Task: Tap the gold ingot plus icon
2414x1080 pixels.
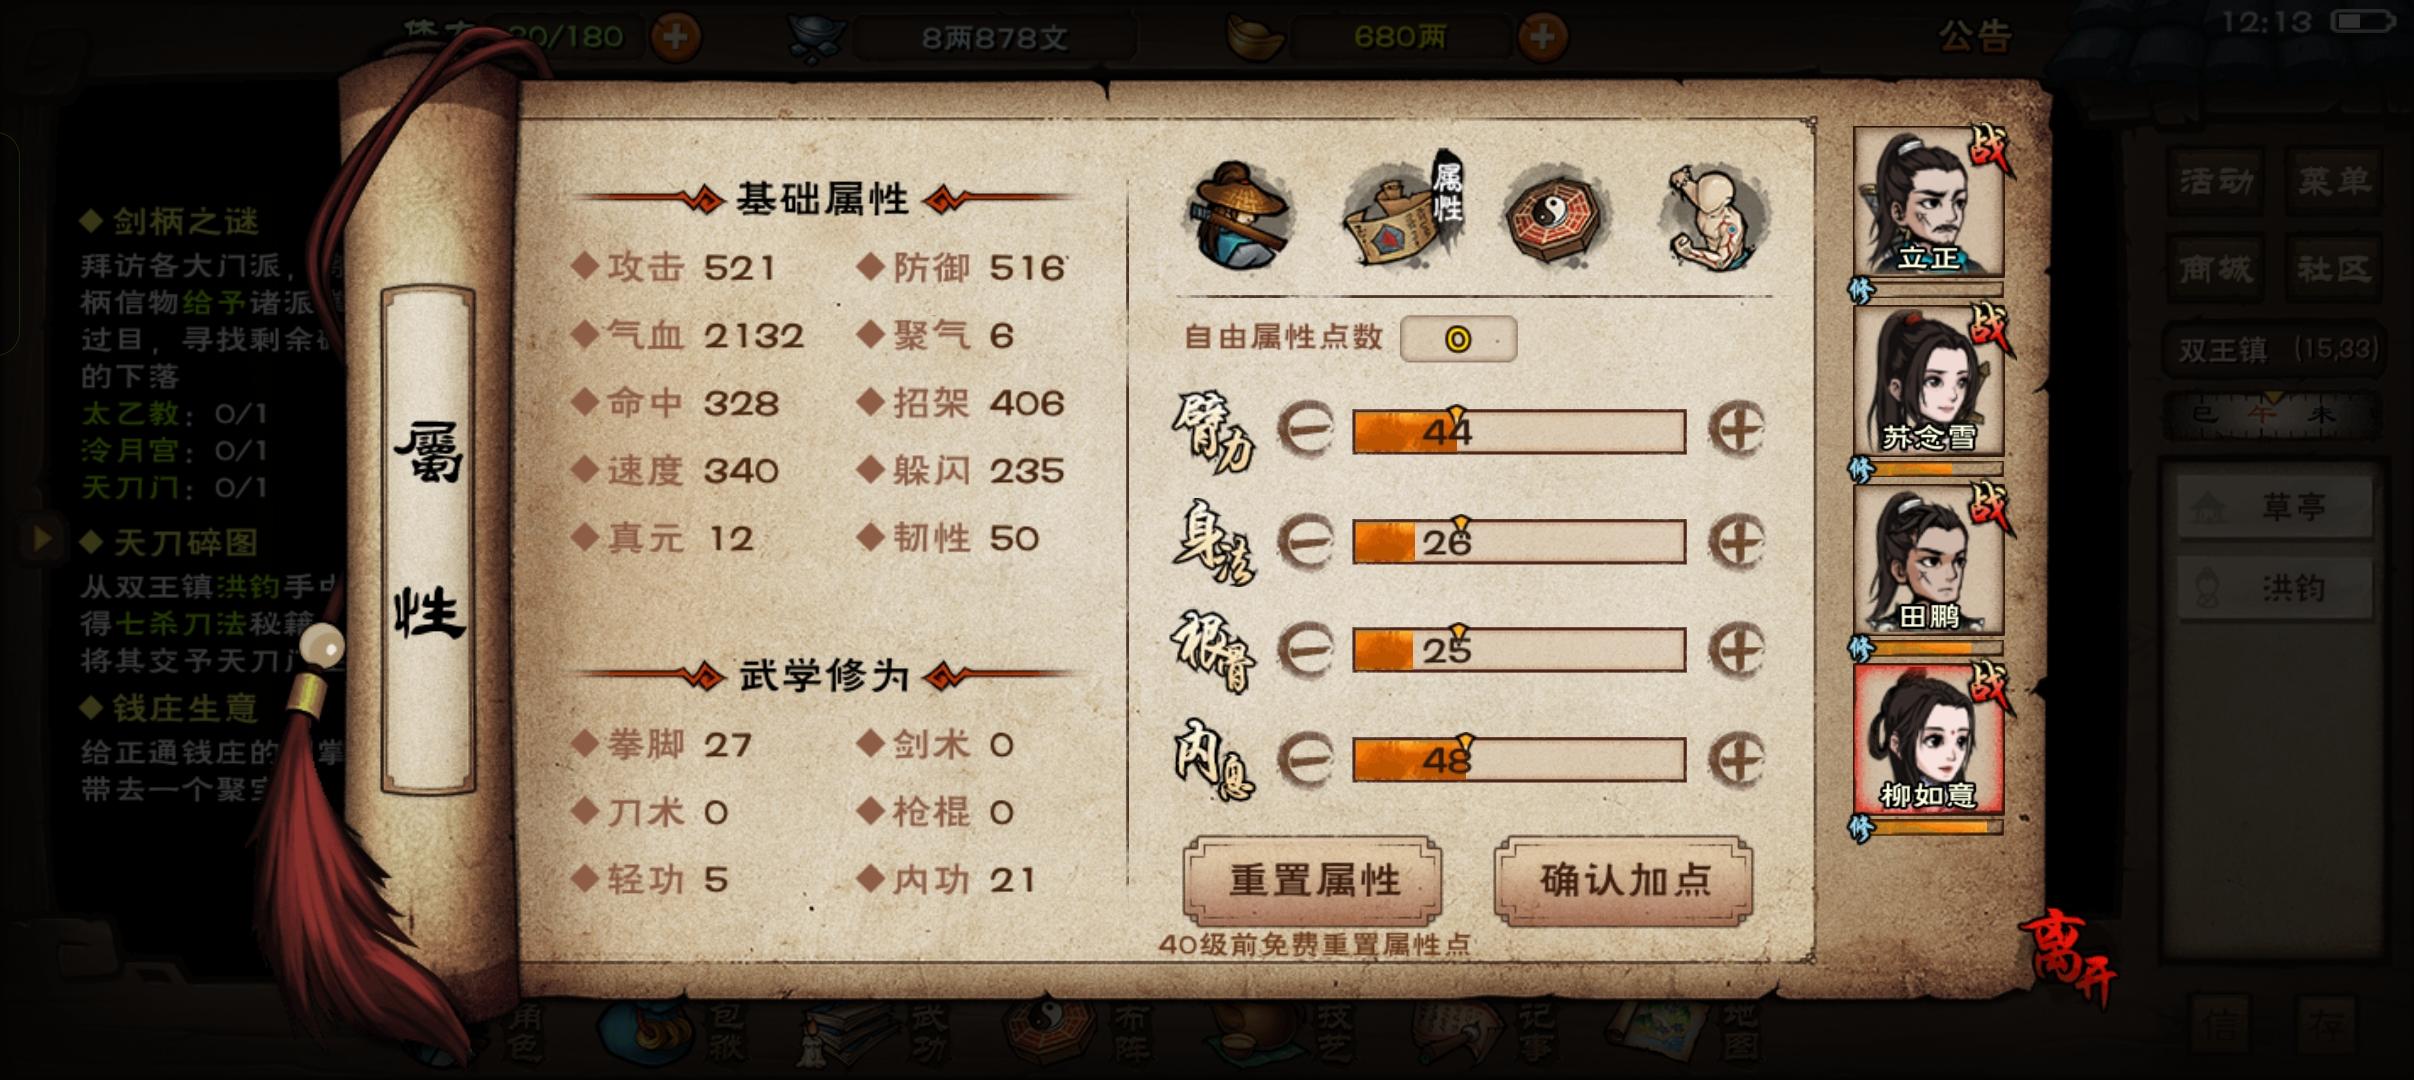Action: point(1543,37)
